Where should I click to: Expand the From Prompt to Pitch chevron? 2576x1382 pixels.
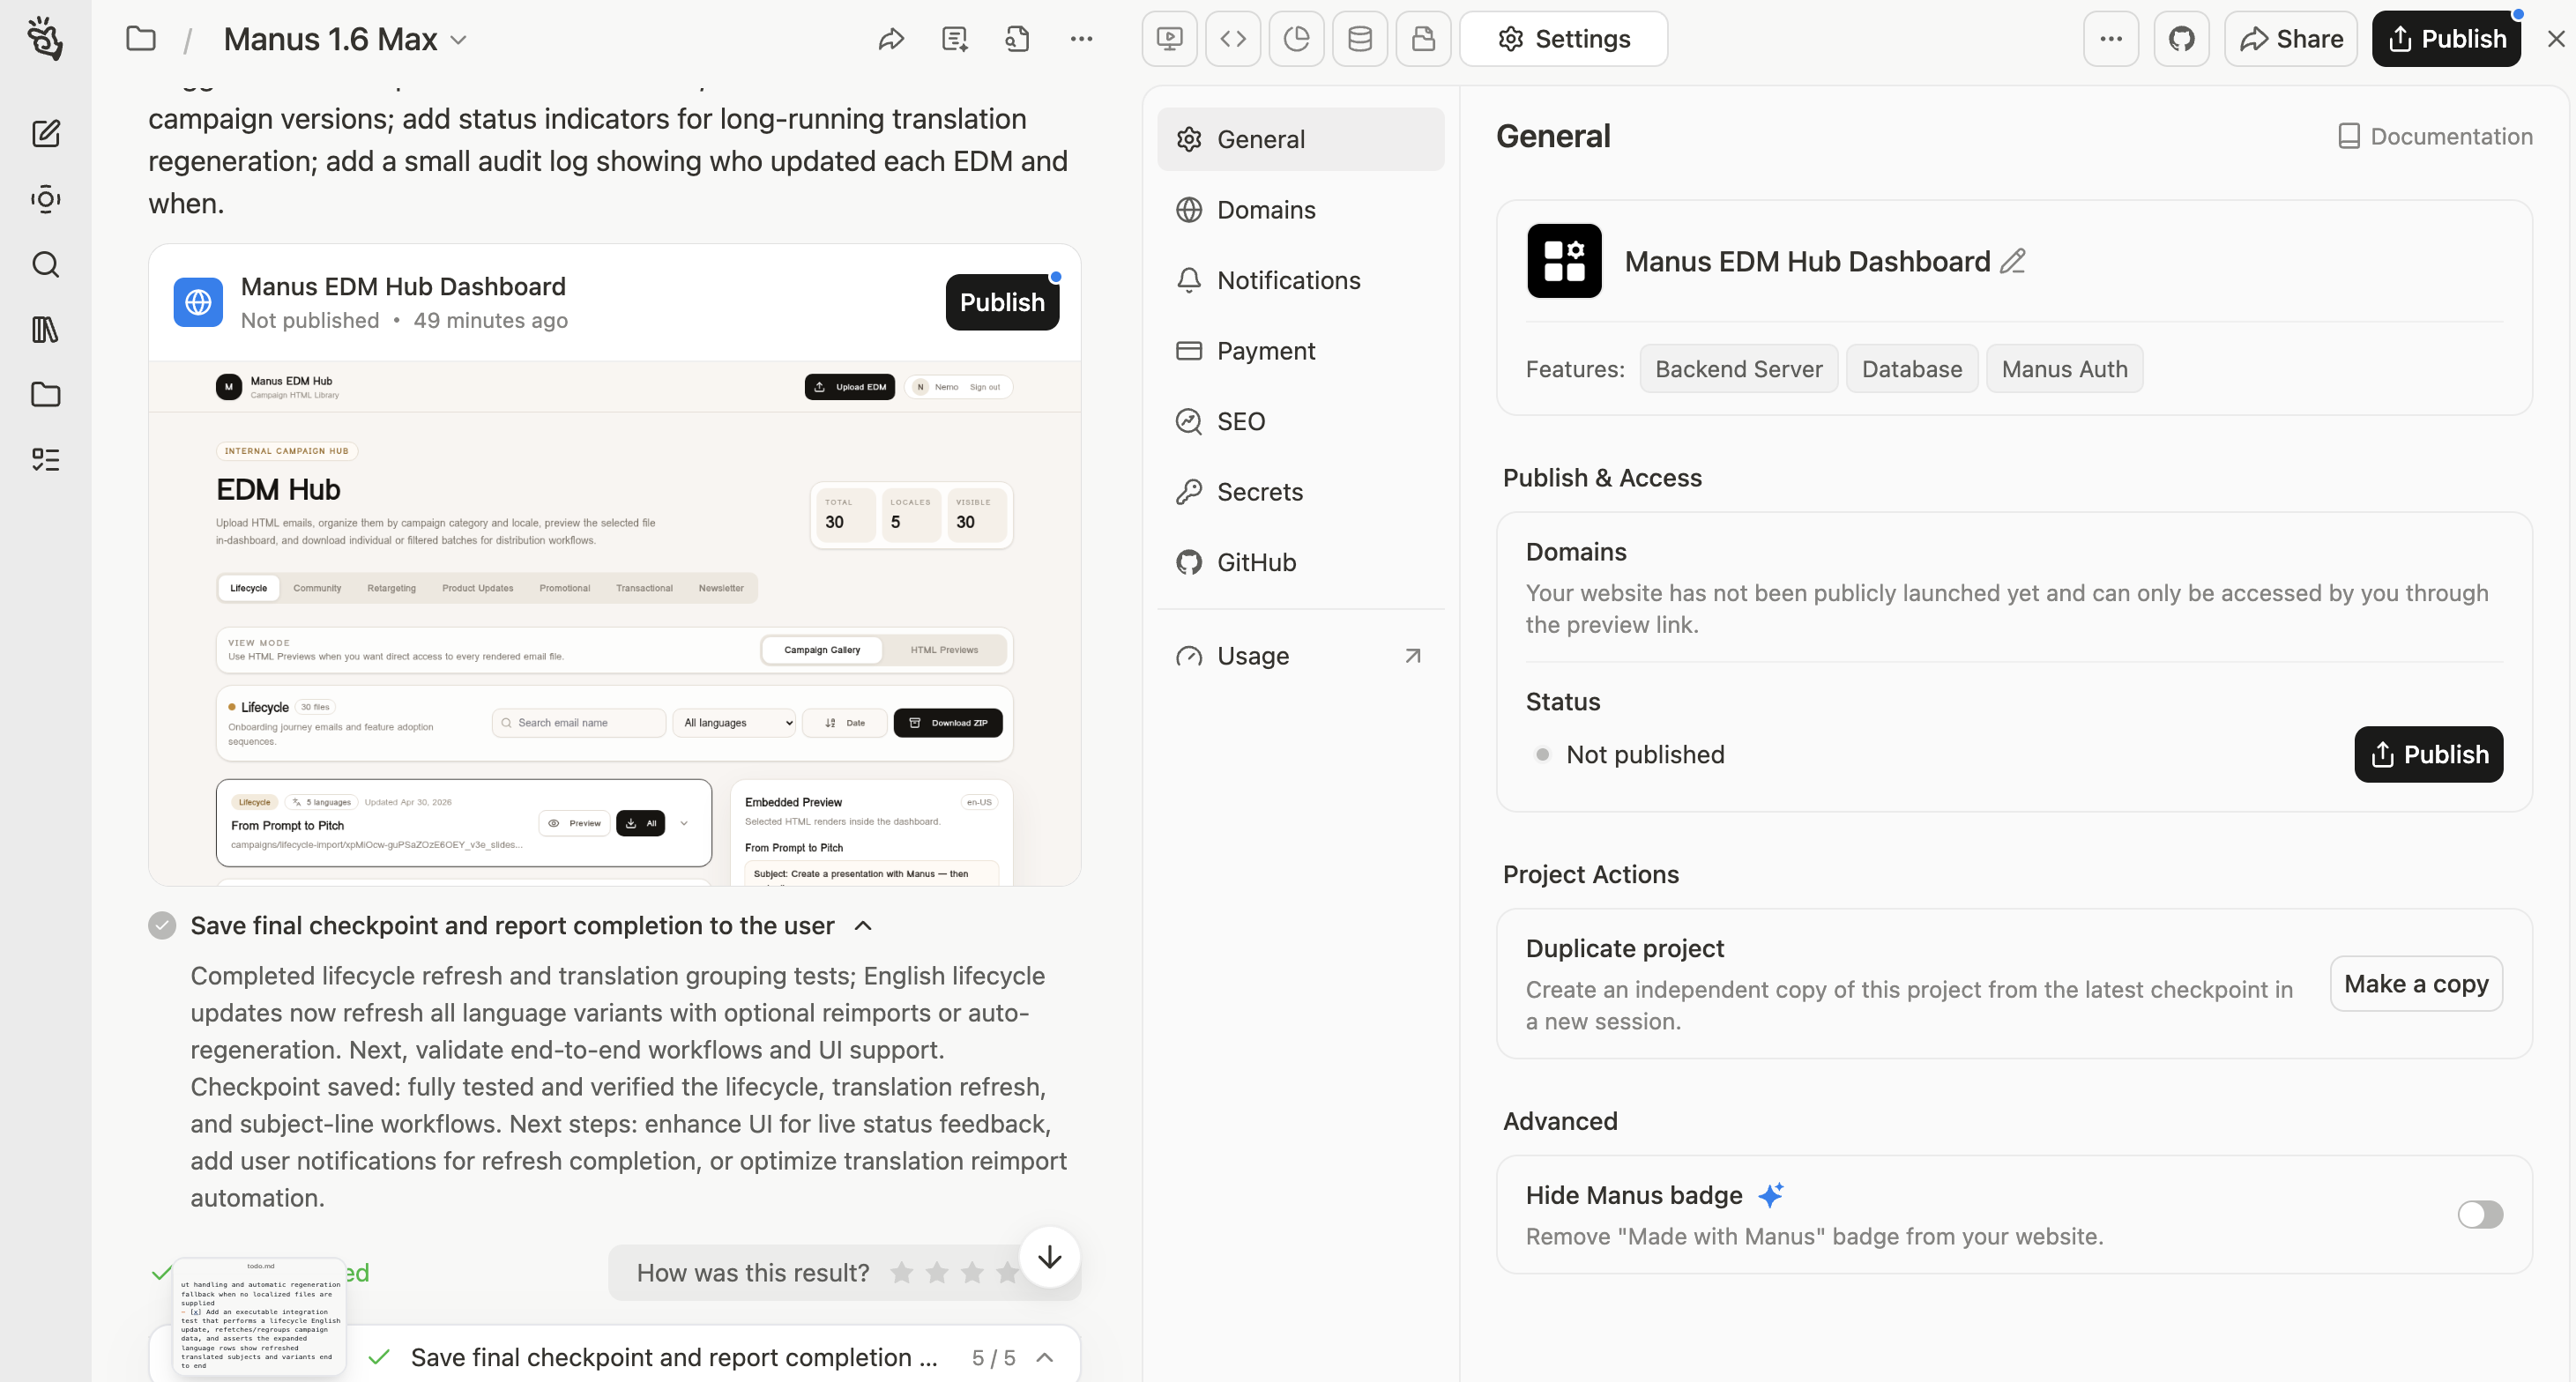684,824
